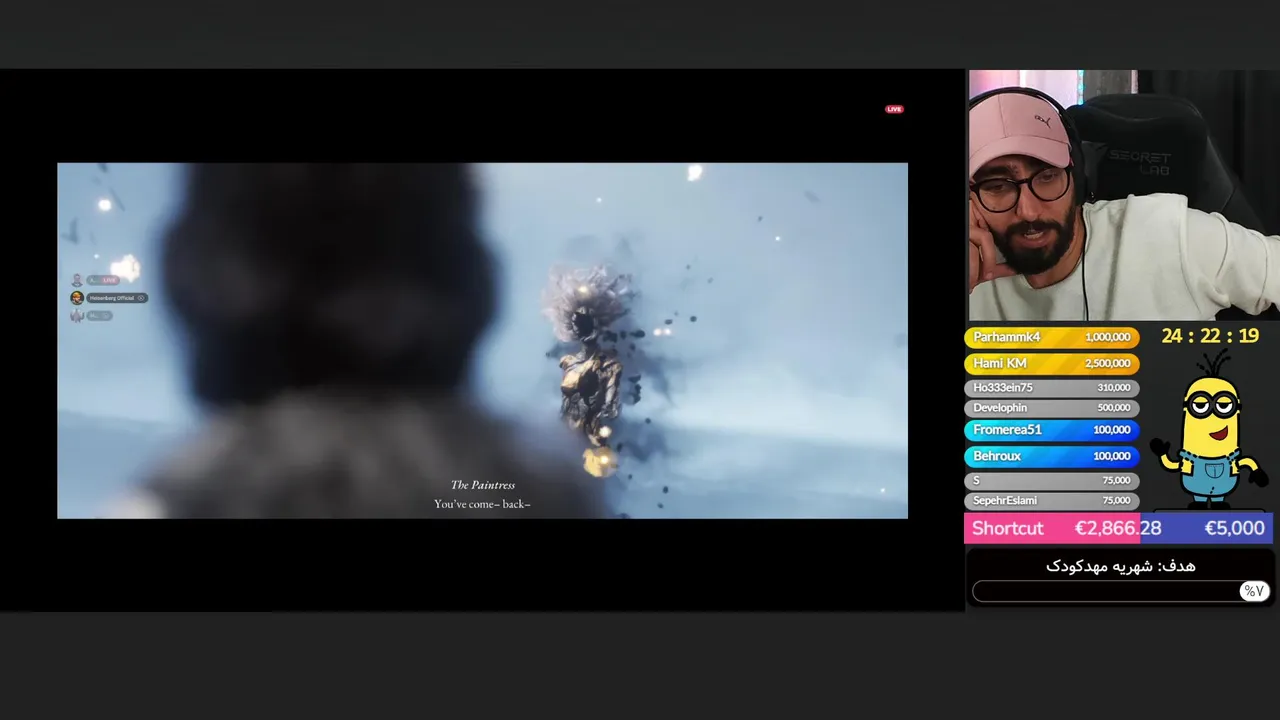The height and width of the screenshot is (720, 1280).
Task: Click the Heisenberg Official avatar icon
Action: point(77,298)
